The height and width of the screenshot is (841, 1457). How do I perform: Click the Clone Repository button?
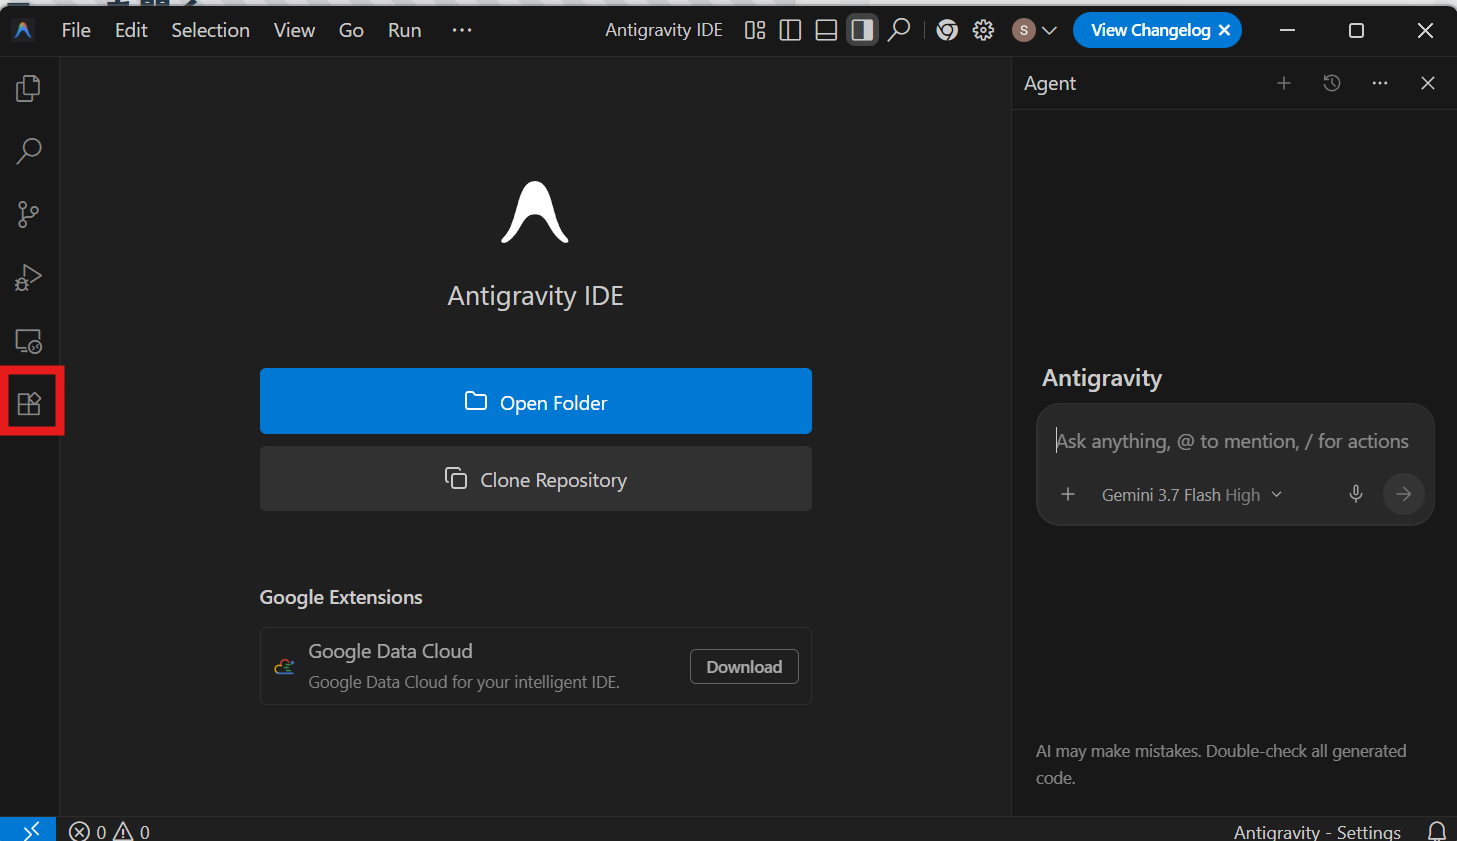[536, 479]
